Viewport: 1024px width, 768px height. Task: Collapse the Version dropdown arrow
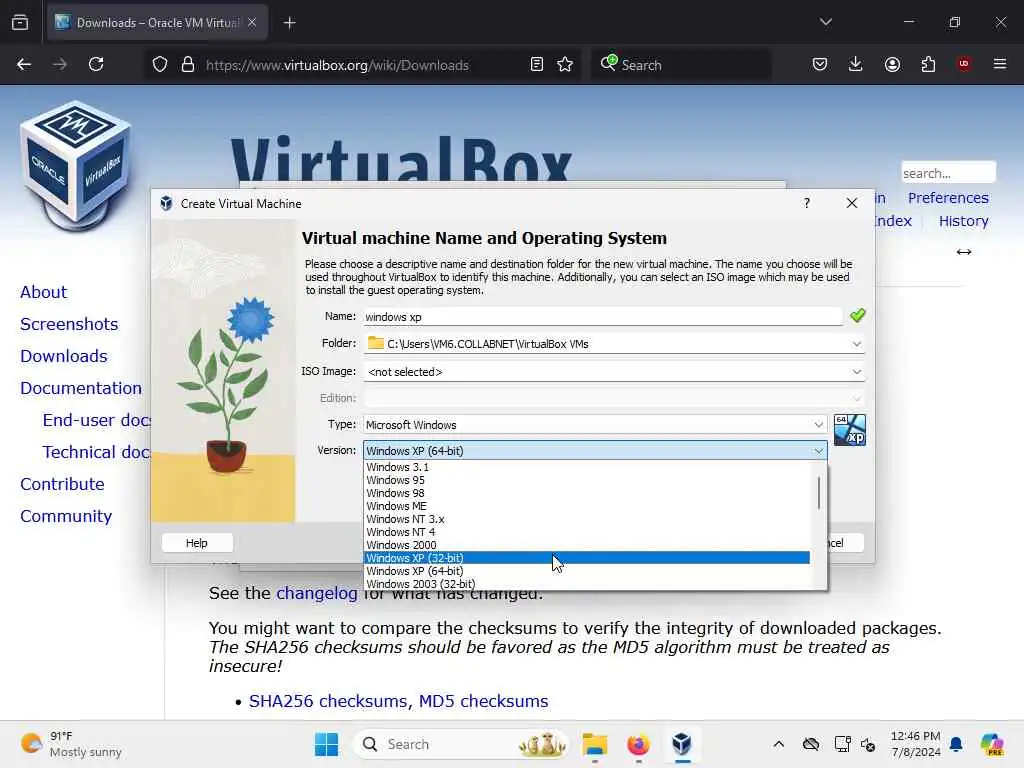tap(818, 451)
